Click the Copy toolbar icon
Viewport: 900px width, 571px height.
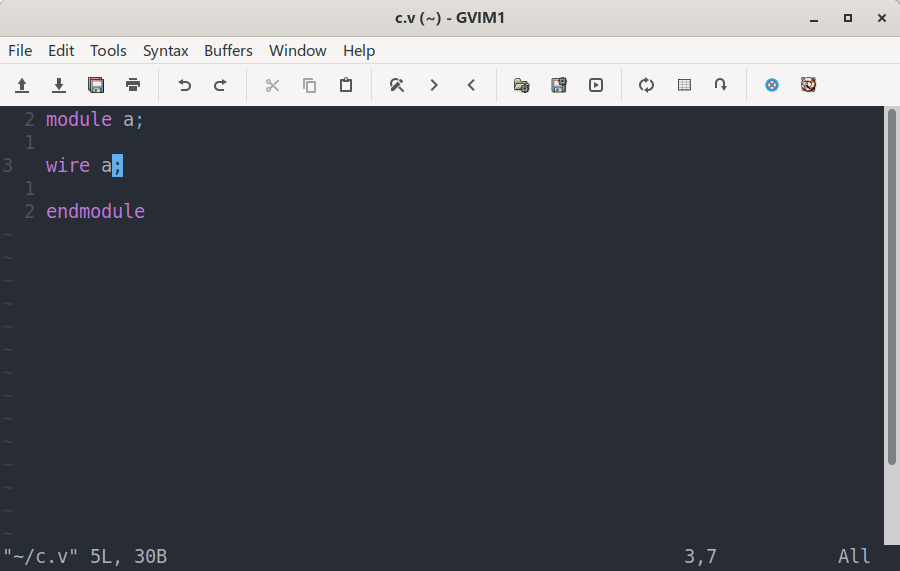[x=309, y=86]
